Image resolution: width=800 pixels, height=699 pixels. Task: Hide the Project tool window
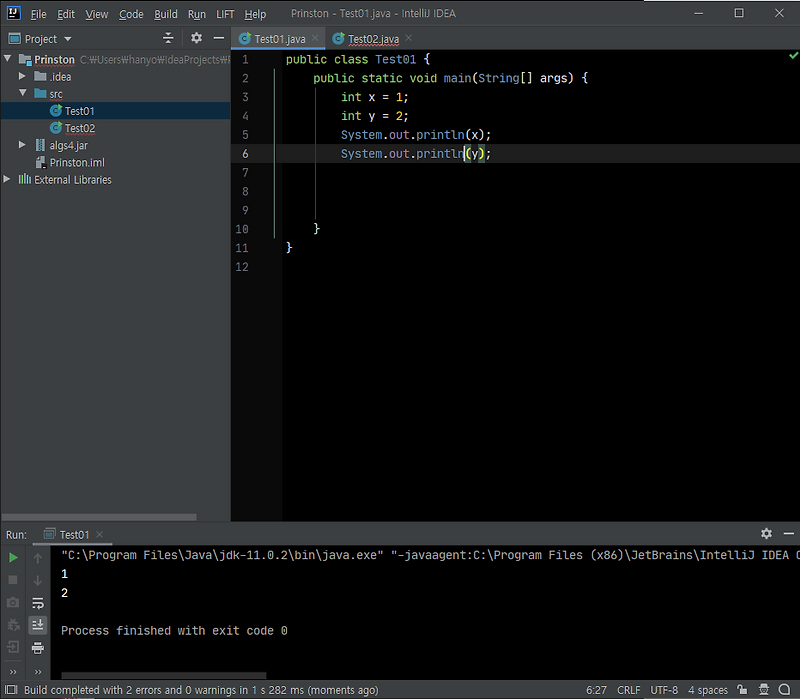(x=219, y=37)
